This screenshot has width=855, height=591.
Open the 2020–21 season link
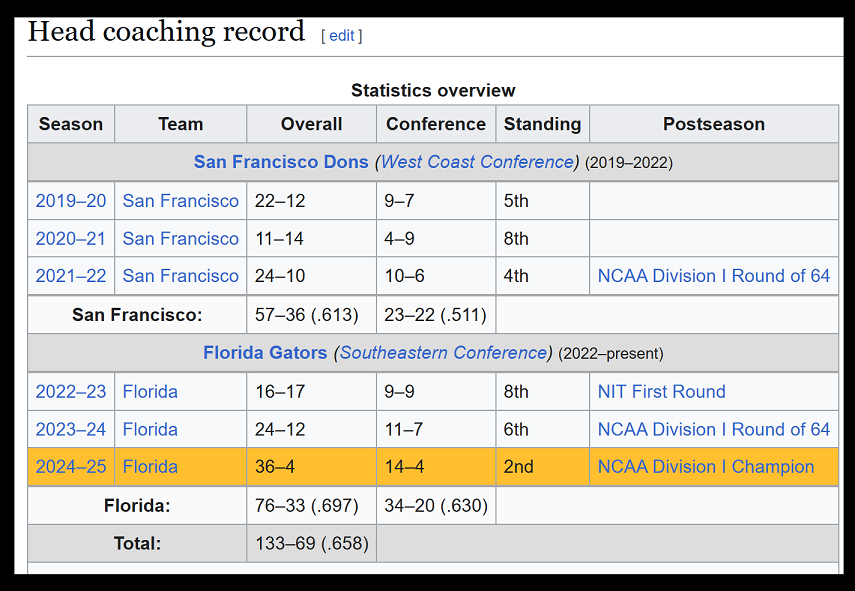tap(71, 238)
